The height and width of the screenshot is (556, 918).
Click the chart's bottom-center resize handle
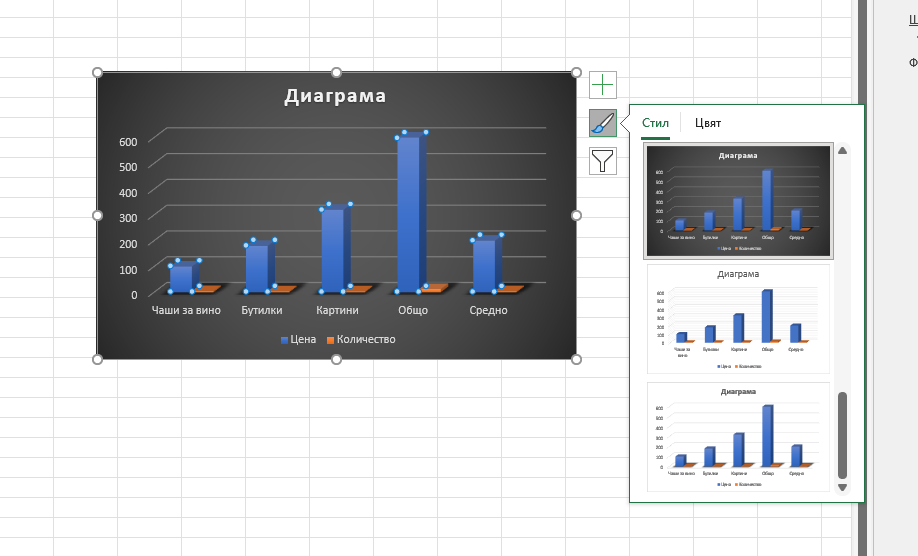point(336,359)
